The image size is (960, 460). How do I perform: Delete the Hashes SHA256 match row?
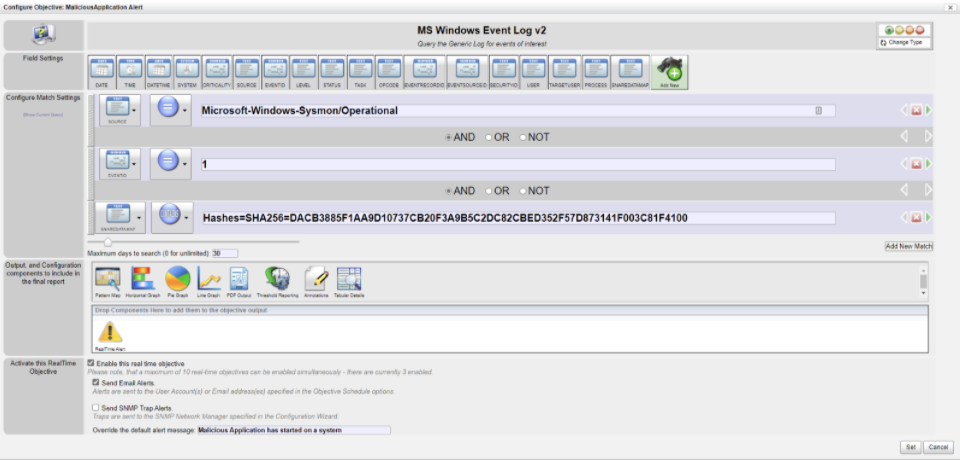coord(916,217)
